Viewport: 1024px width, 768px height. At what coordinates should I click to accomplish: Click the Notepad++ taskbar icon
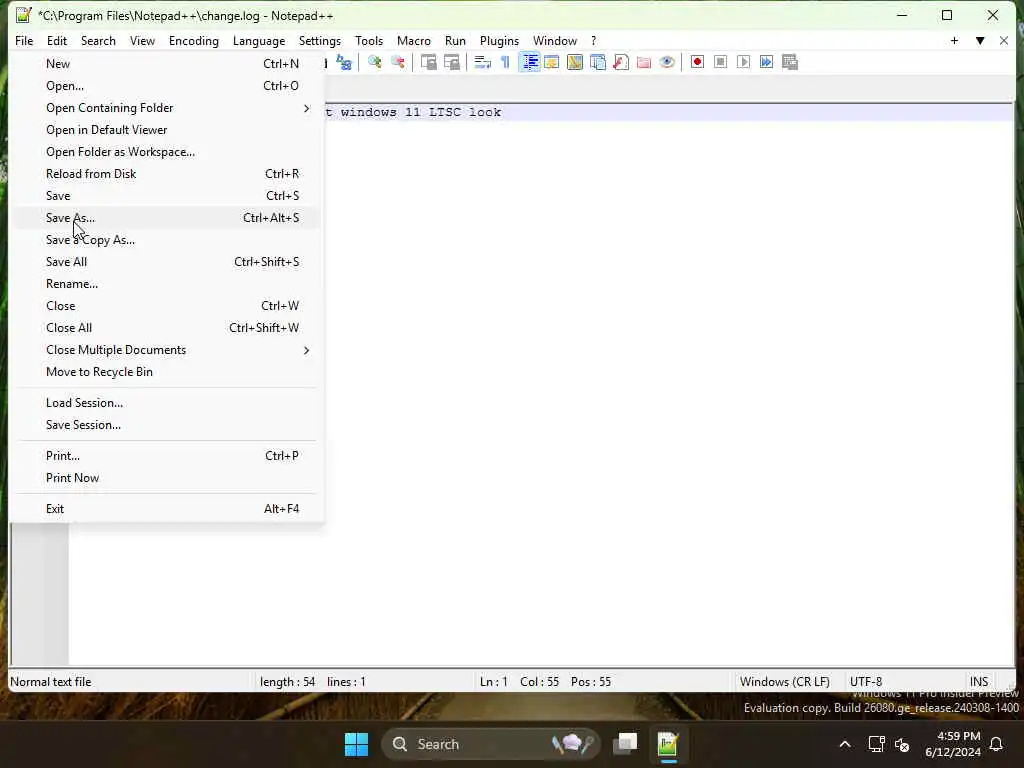click(668, 744)
